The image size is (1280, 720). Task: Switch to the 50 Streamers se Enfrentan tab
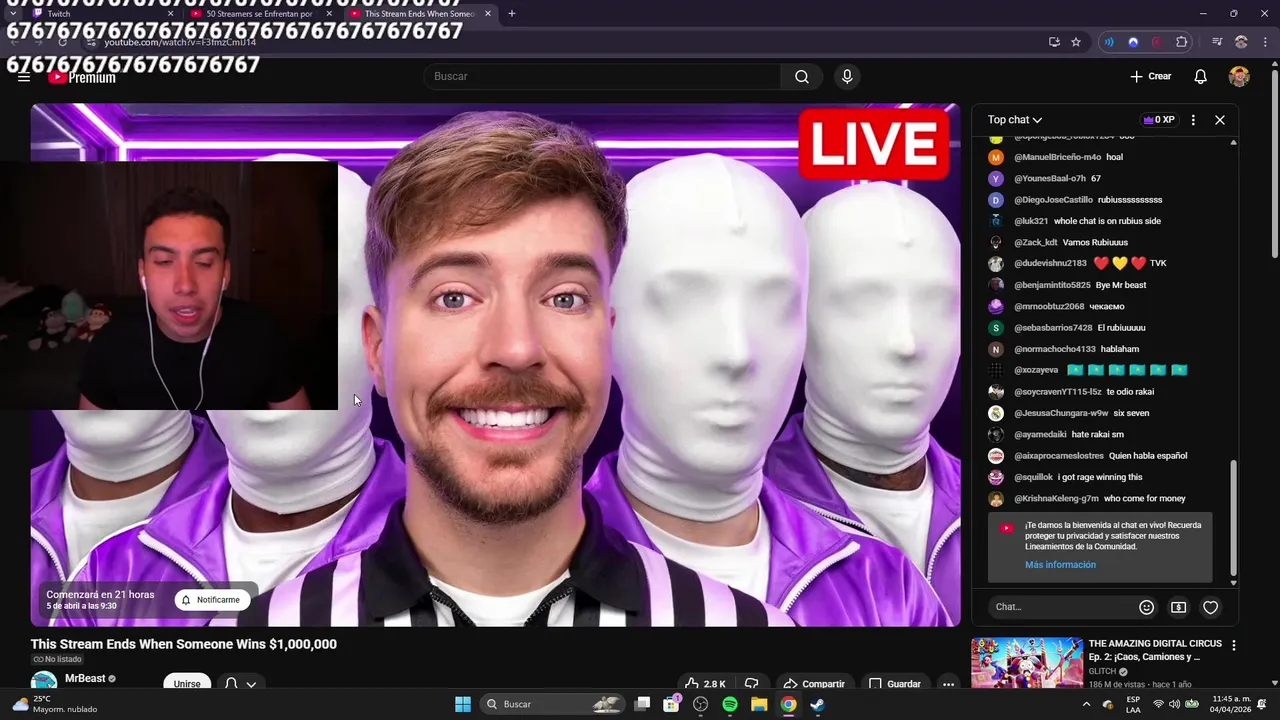(262, 14)
